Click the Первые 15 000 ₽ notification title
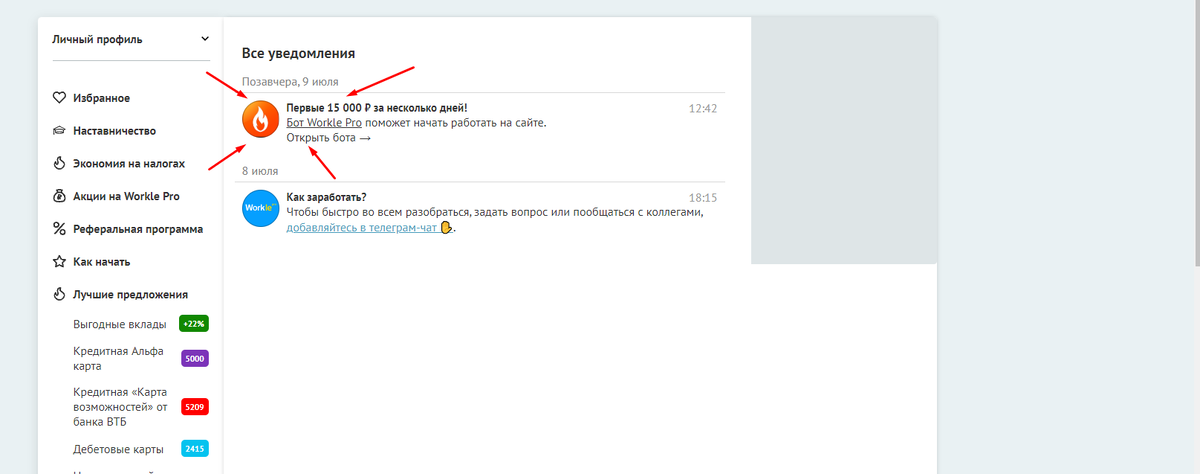 point(376,107)
